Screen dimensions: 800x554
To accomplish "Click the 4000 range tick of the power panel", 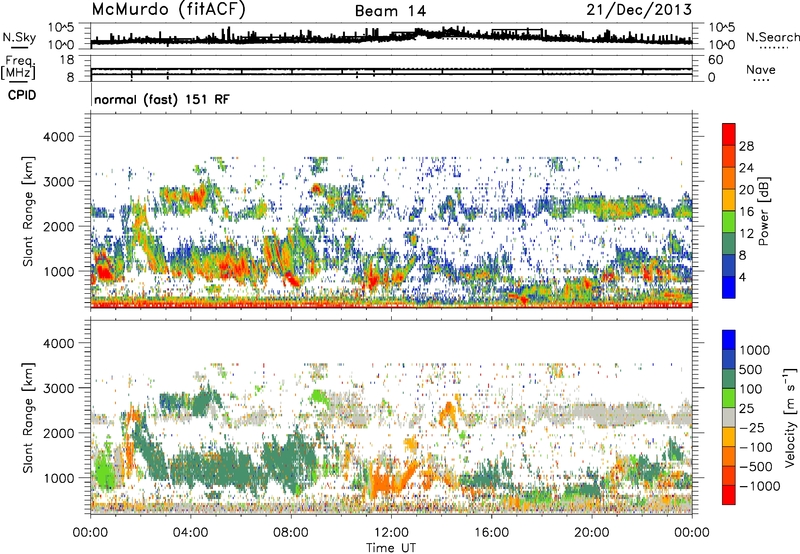I will (x=58, y=137).
